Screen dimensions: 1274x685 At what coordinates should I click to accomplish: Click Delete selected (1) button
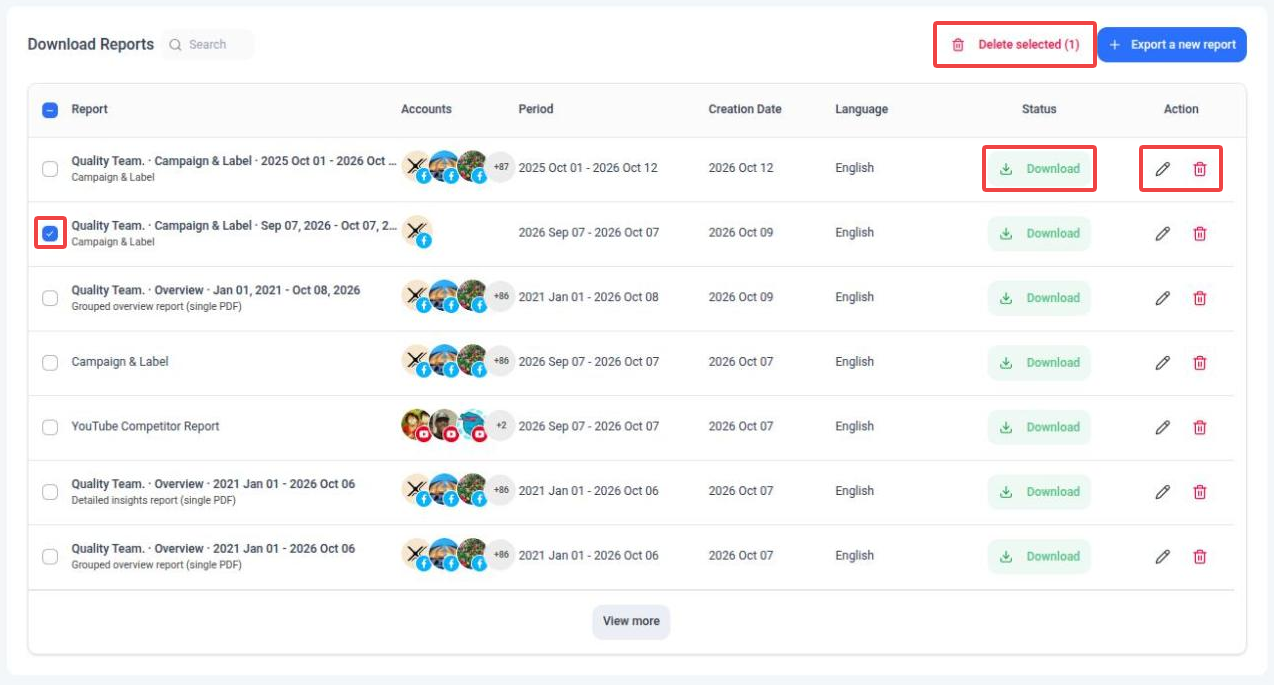pos(1015,45)
